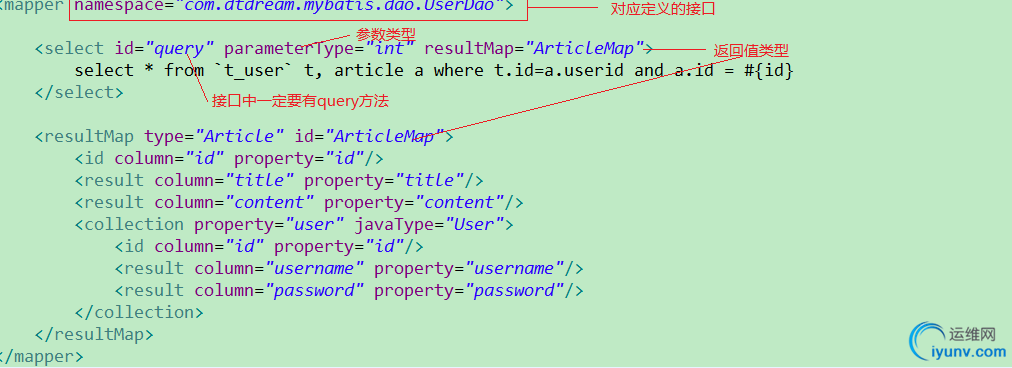The width and height of the screenshot is (1012, 368).
Task: Click the collection property value "user"
Action: (314, 224)
